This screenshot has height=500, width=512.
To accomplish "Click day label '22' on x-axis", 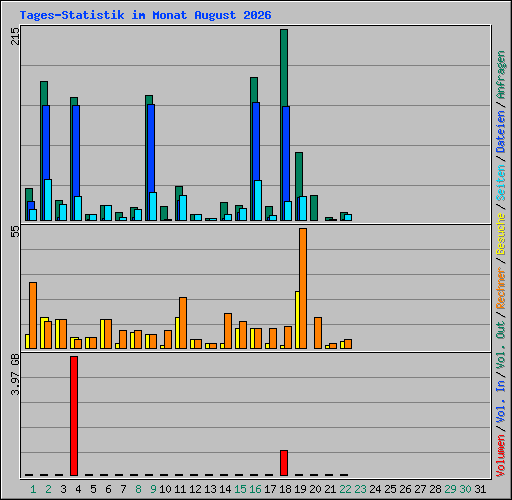I will point(345,489).
